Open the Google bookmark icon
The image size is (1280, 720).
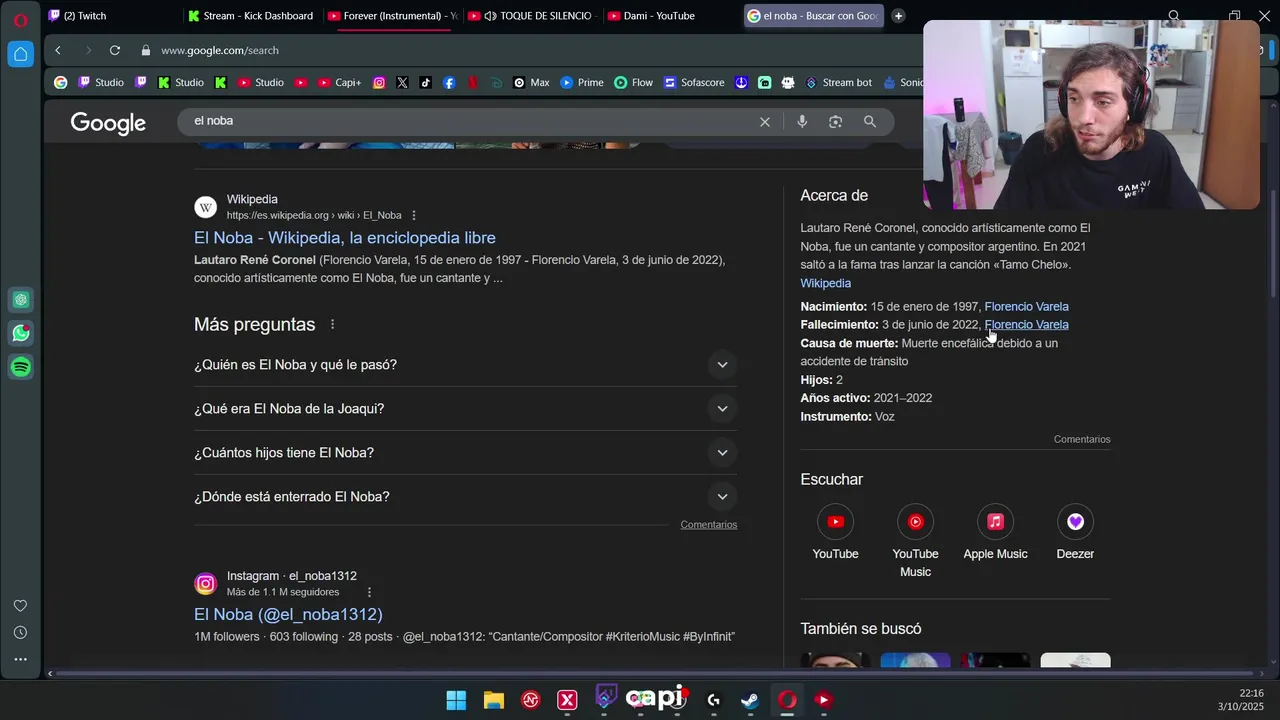pos(61,83)
